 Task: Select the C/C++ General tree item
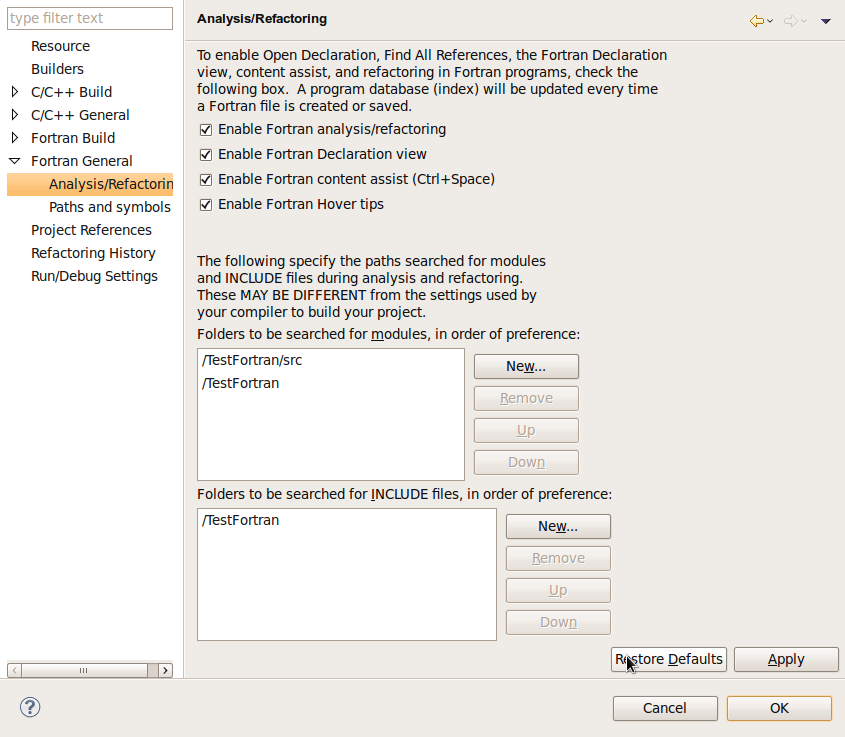[80, 115]
